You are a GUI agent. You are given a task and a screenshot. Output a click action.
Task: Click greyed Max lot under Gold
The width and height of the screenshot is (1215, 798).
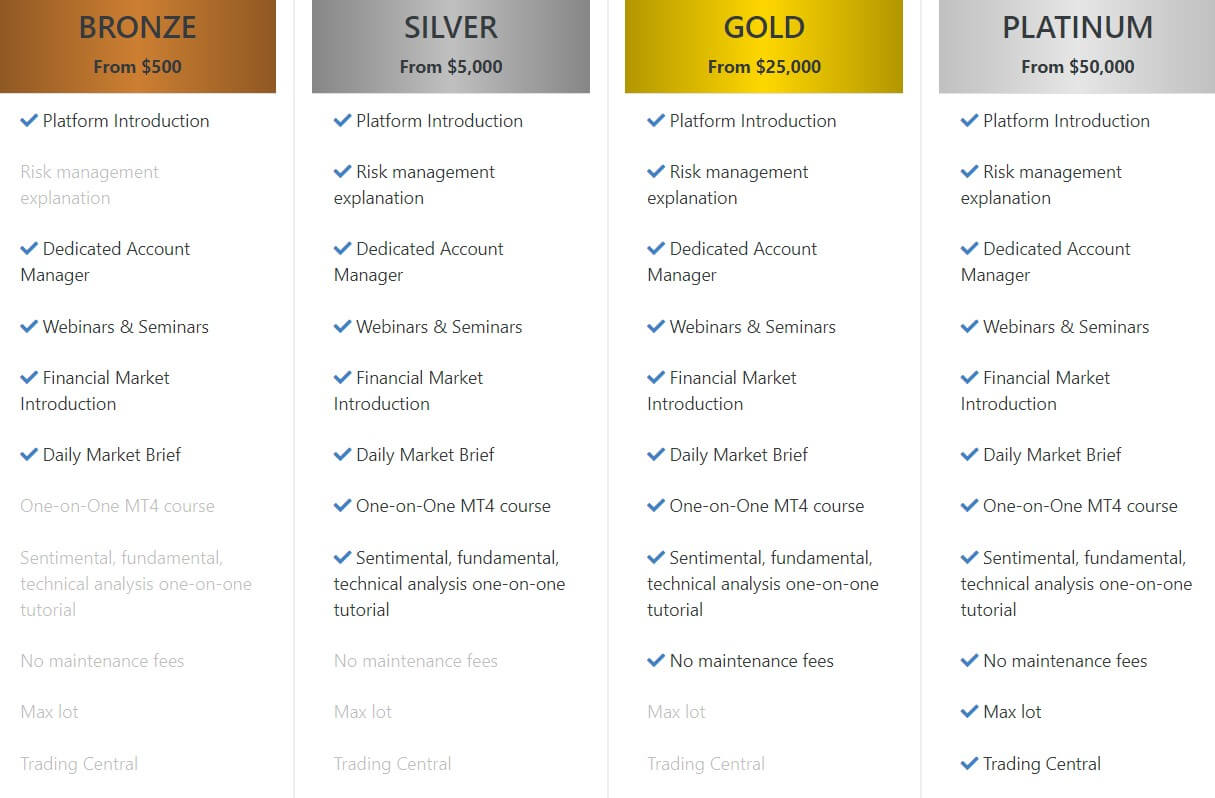pyautogui.click(x=676, y=712)
